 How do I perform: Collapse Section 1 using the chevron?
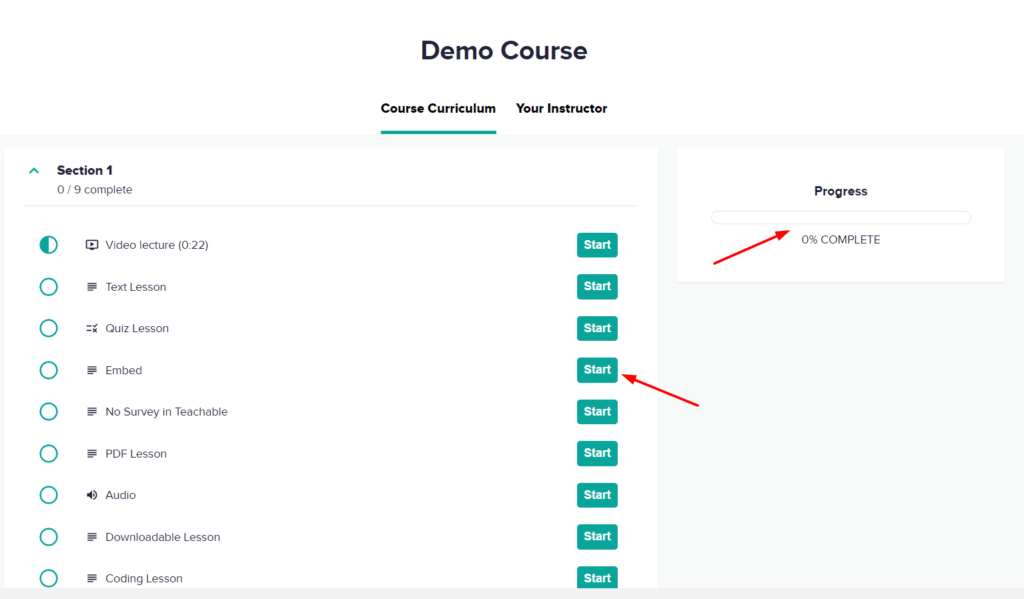[x=33, y=170]
